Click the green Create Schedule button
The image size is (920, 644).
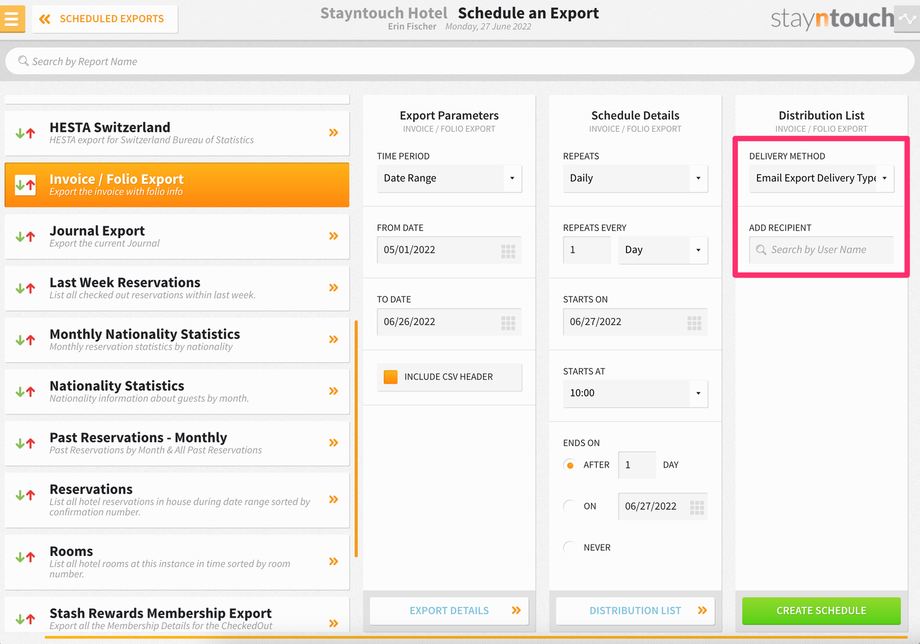(x=821, y=611)
